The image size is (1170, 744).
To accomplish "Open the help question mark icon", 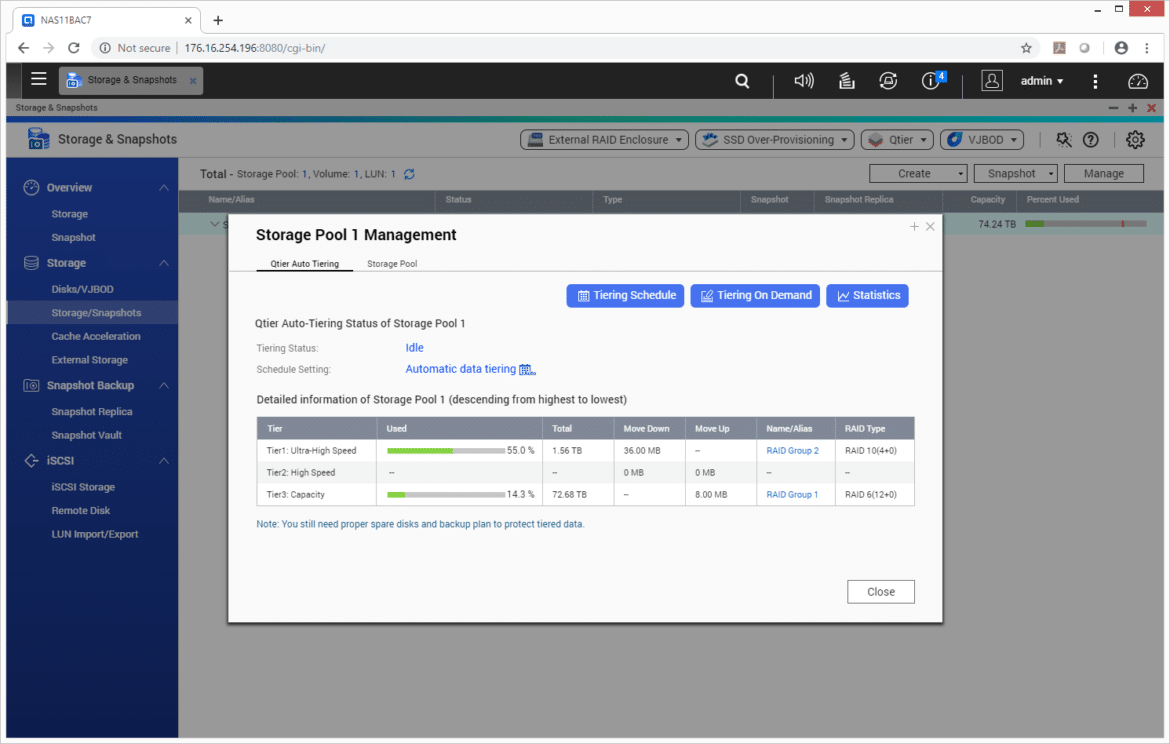I will click(1090, 140).
